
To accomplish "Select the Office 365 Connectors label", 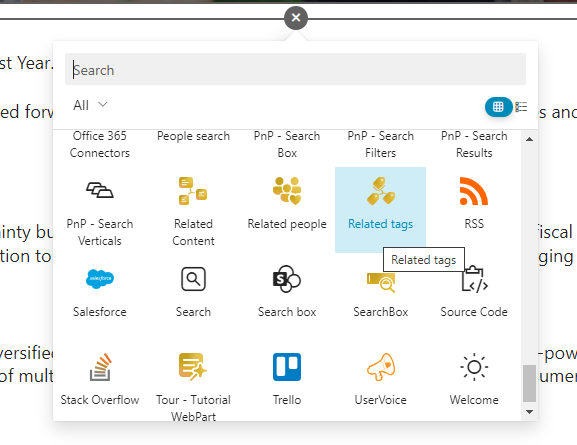I will point(100,144).
